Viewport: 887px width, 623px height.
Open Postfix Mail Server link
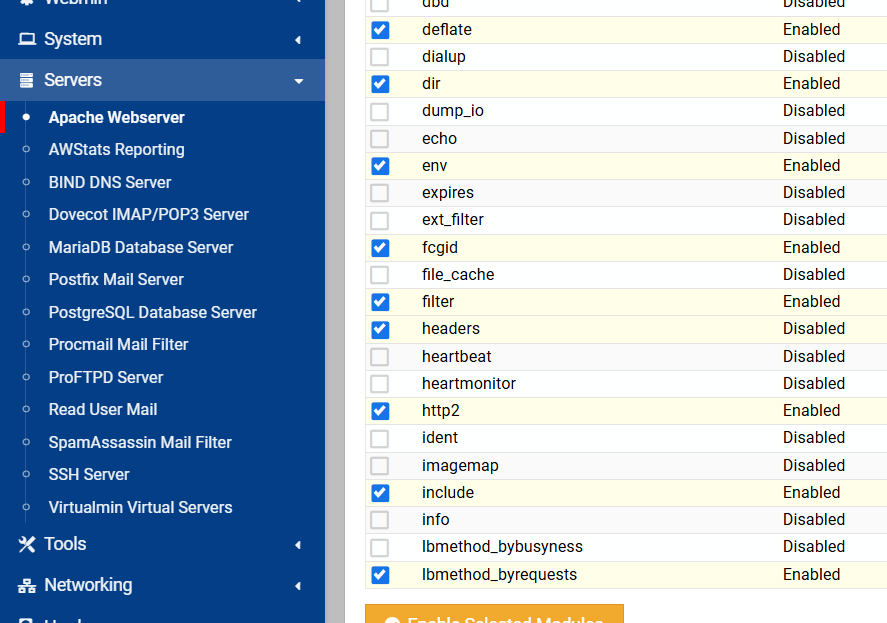click(116, 279)
